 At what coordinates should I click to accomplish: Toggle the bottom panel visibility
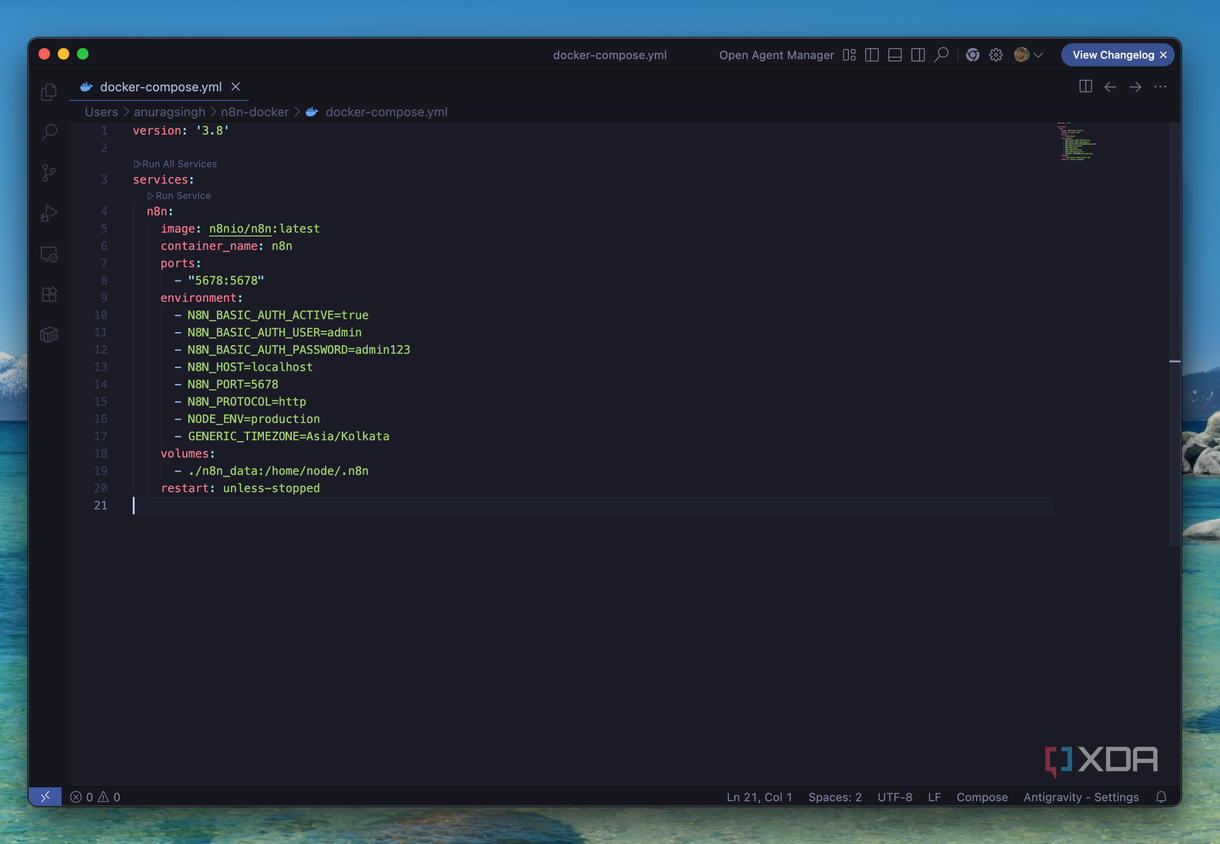(x=895, y=55)
